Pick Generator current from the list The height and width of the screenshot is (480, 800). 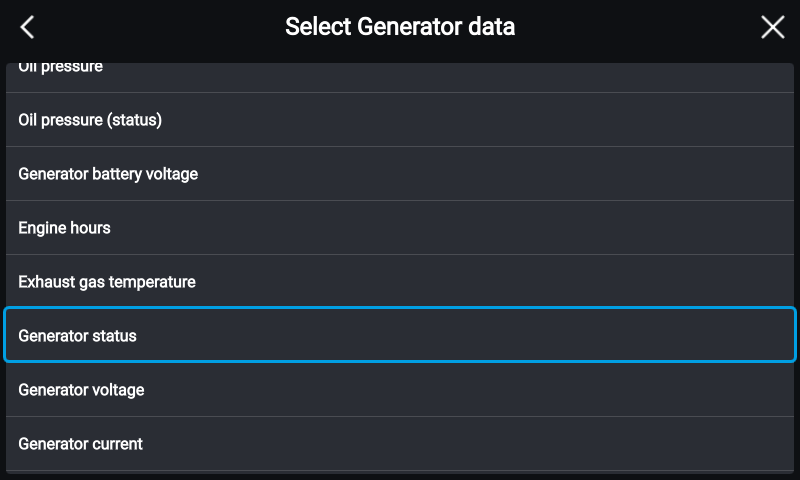coord(400,444)
